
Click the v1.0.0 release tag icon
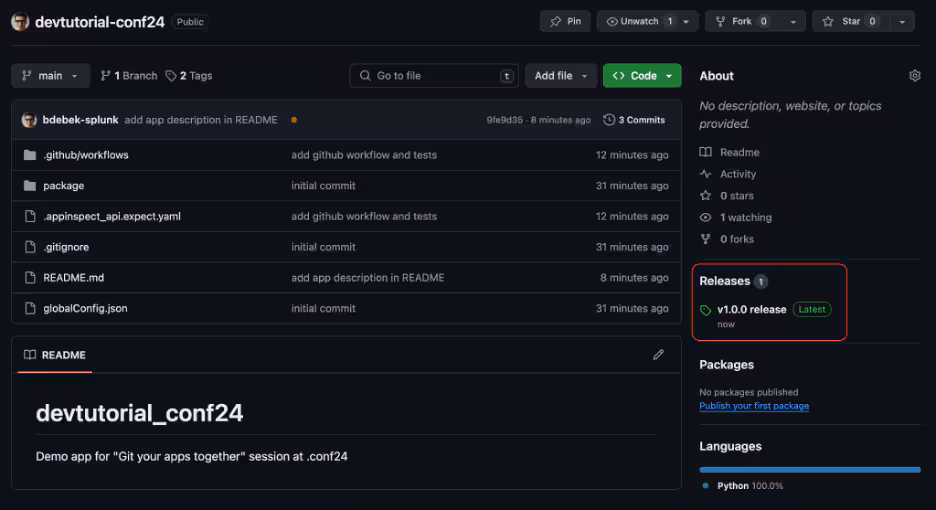[x=706, y=310]
